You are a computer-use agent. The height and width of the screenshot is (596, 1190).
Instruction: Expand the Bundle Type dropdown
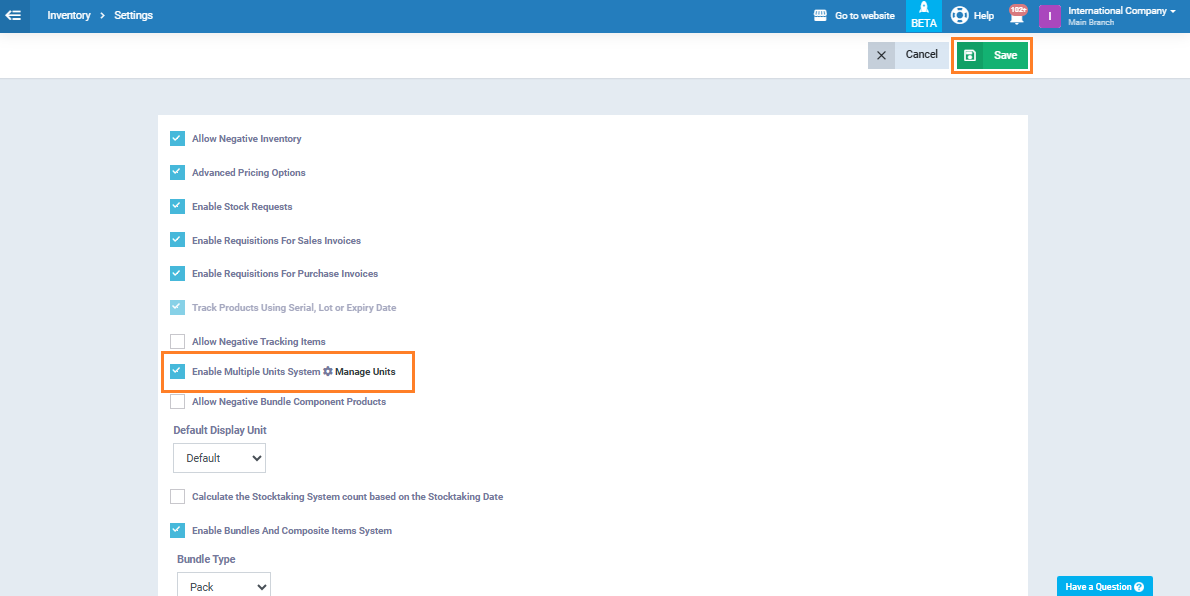[x=223, y=586]
